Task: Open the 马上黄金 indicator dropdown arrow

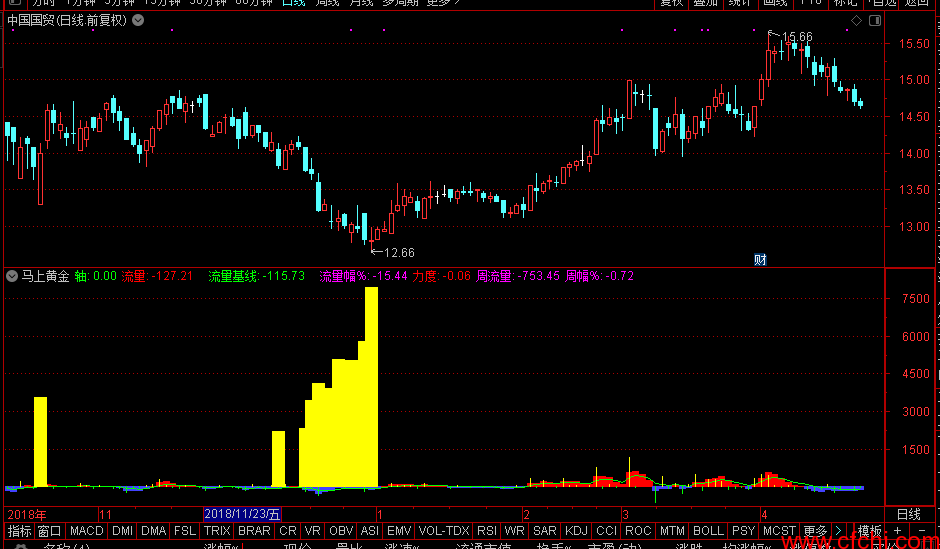Action: pos(11,276)
